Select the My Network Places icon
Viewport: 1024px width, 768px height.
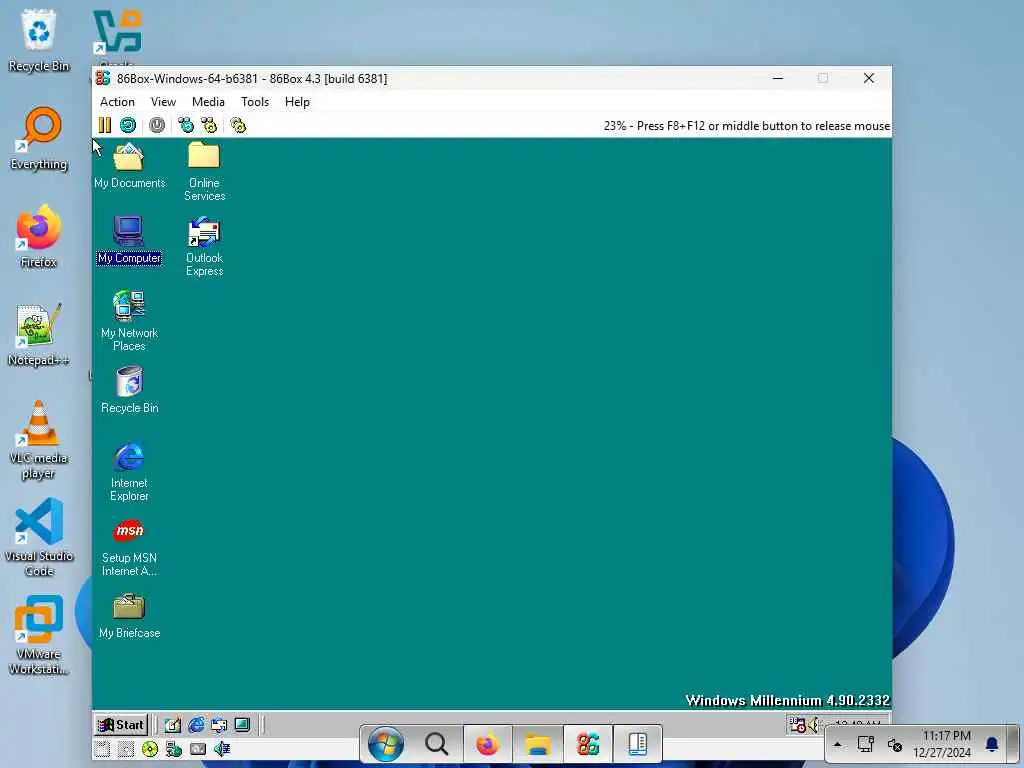(x=129, y=321)
